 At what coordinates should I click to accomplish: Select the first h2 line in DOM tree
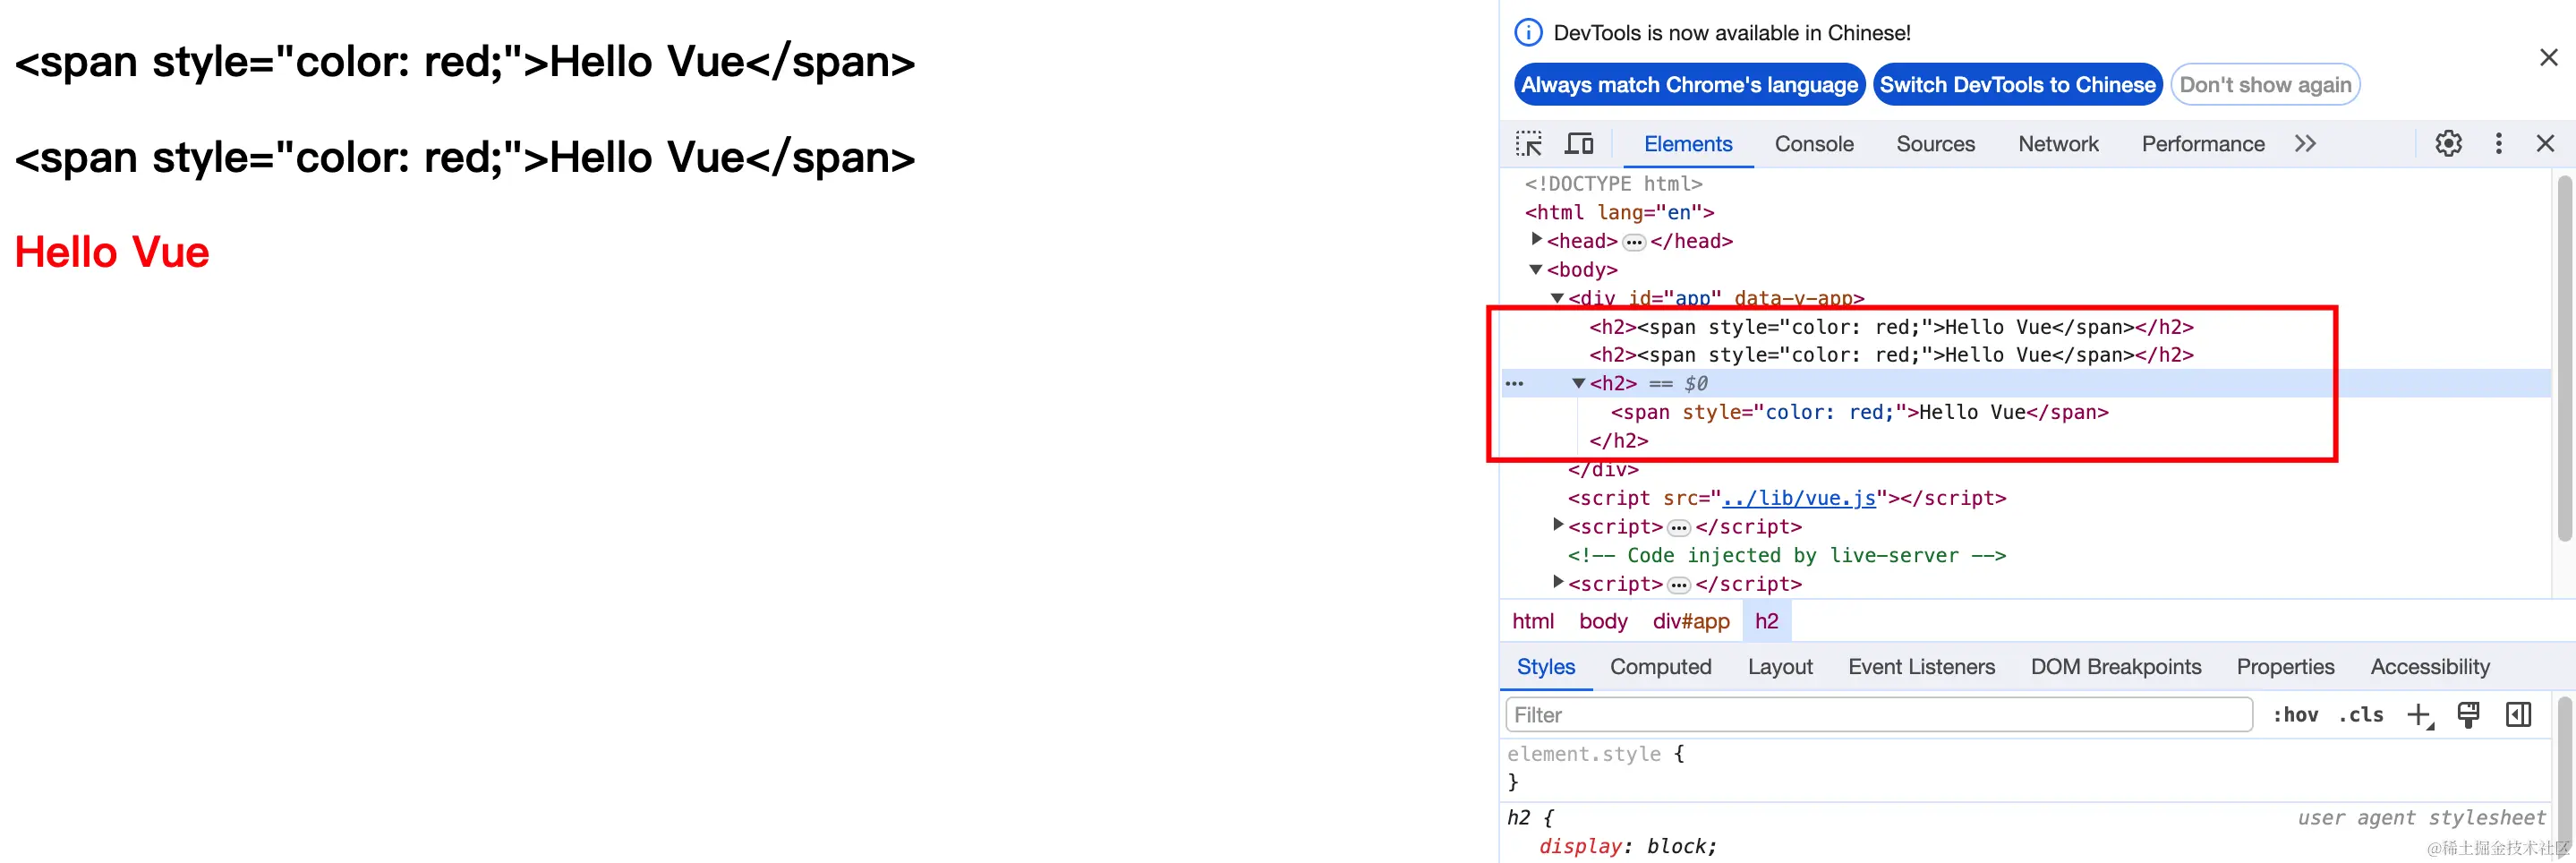coord(1891,327)
